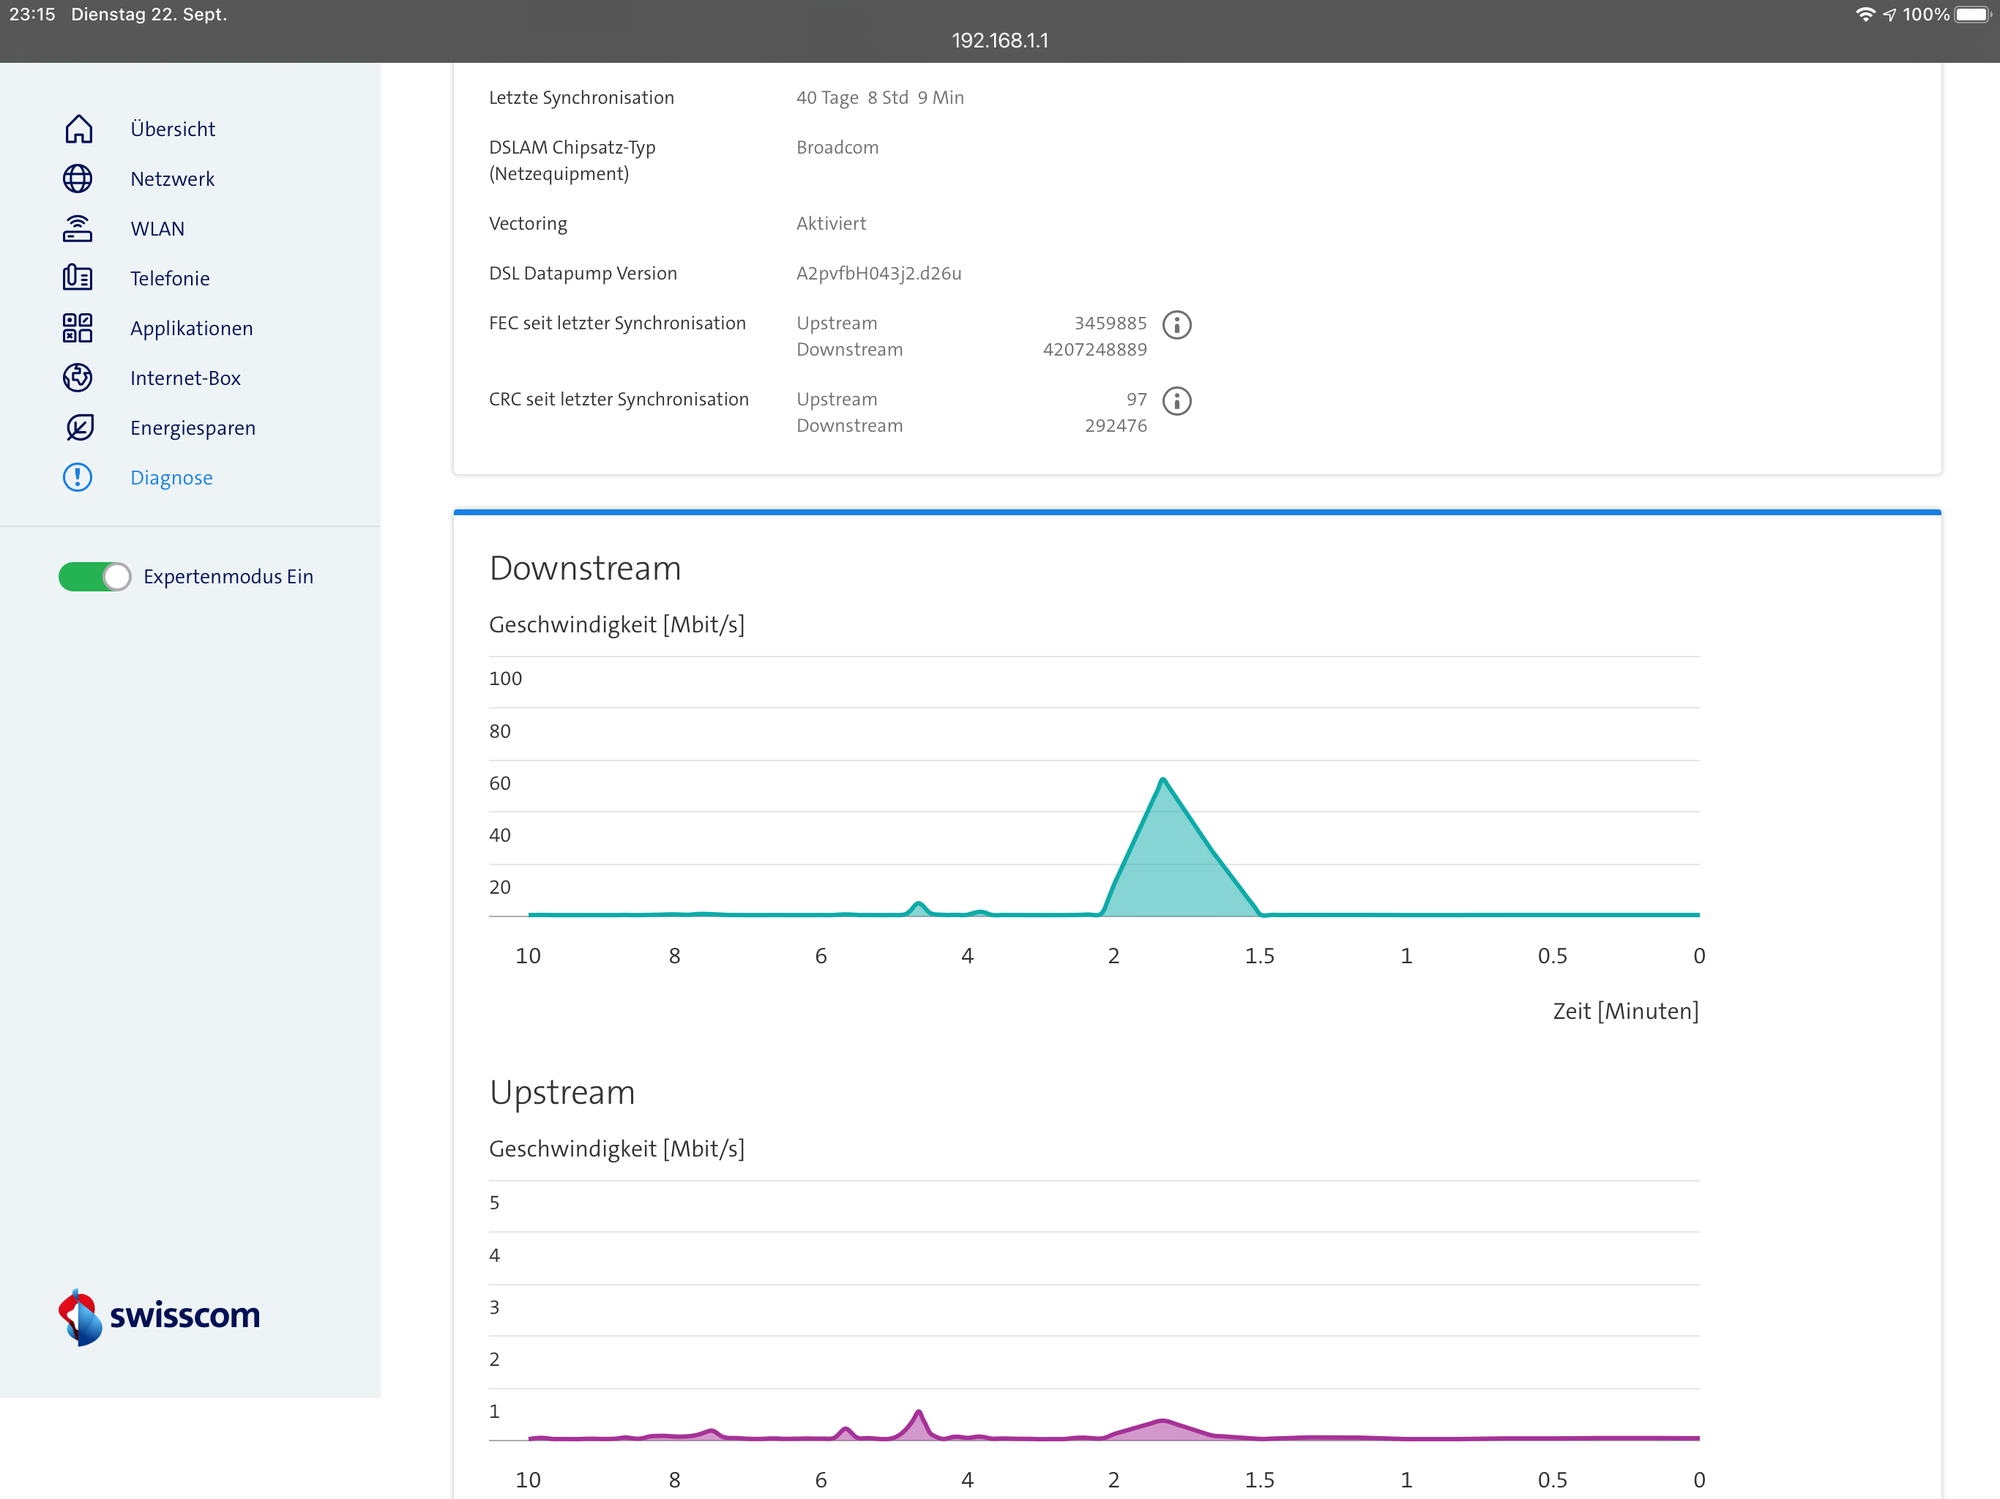Click the Diagnose exclamation icon
The height and width of the screenshot is (1499, 2000).
click(x=78, y=477)
